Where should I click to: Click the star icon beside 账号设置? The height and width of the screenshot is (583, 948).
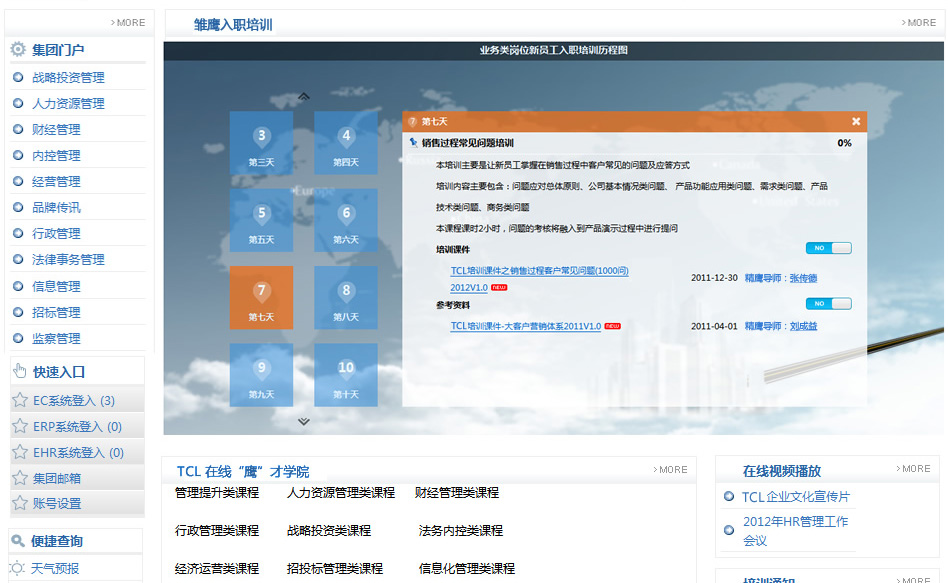coord(20,503)
